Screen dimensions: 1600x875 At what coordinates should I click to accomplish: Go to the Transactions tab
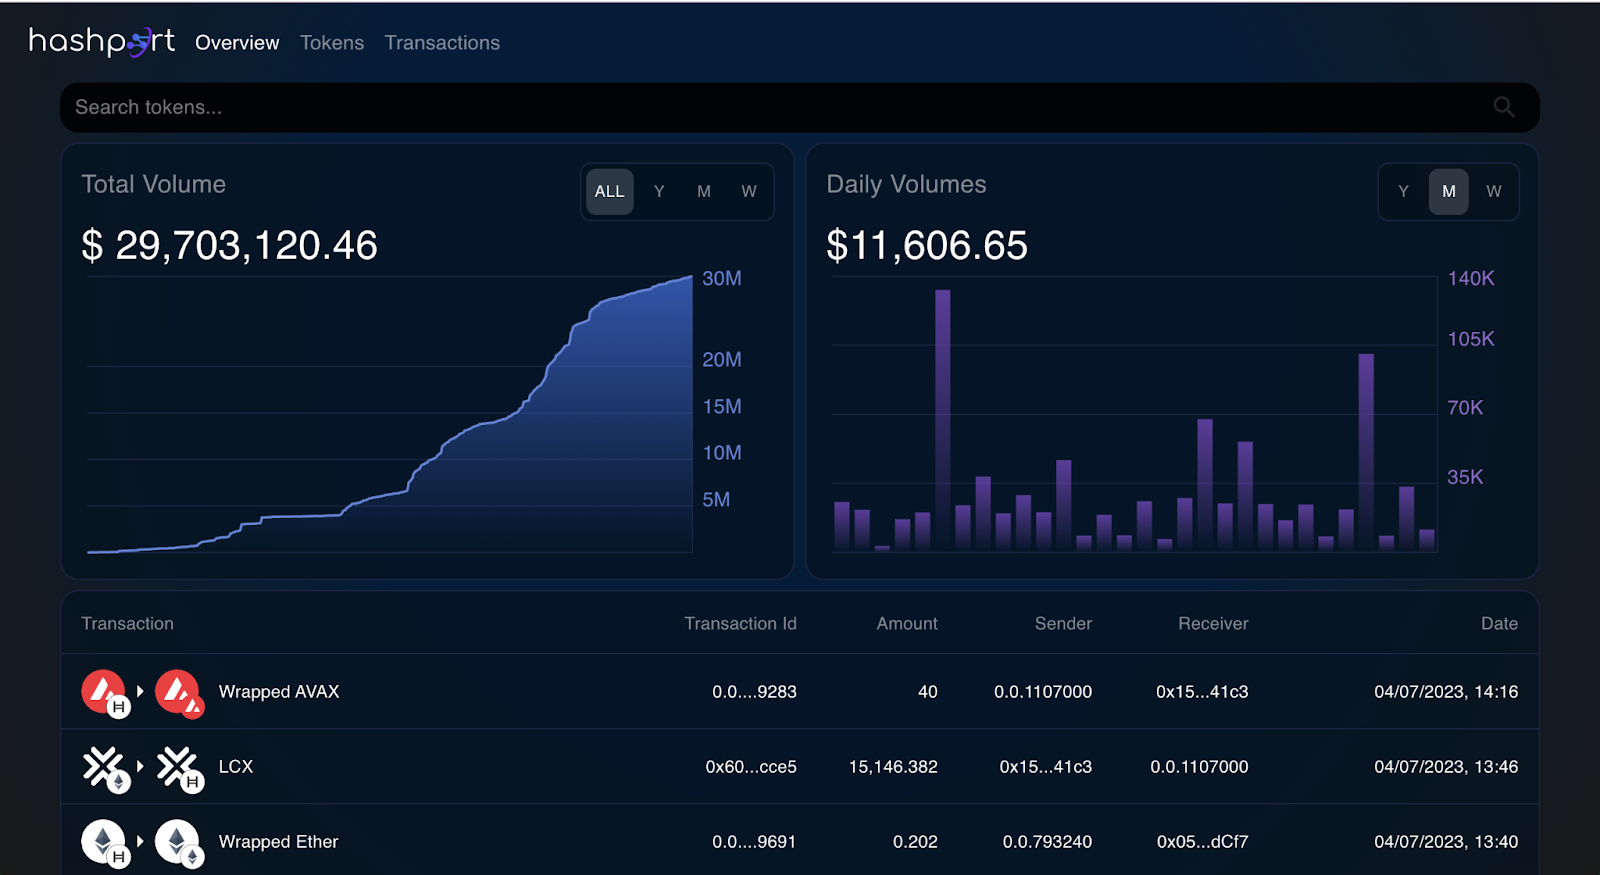coord(442,43)
